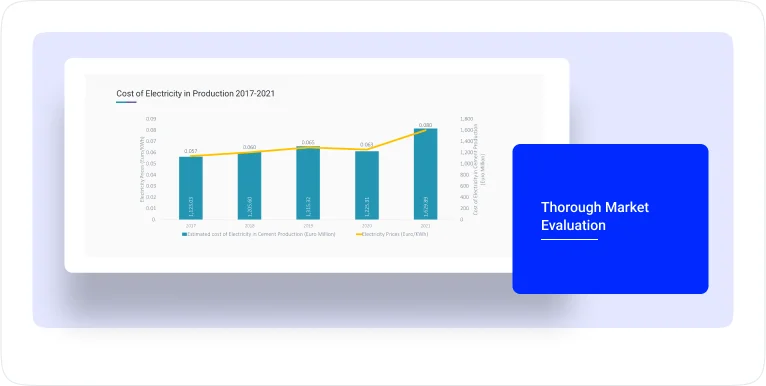Screen dimensions: 766x386
Task: Select the 2018 bar labeled 1,205.60
Action: tap(249, 186)
